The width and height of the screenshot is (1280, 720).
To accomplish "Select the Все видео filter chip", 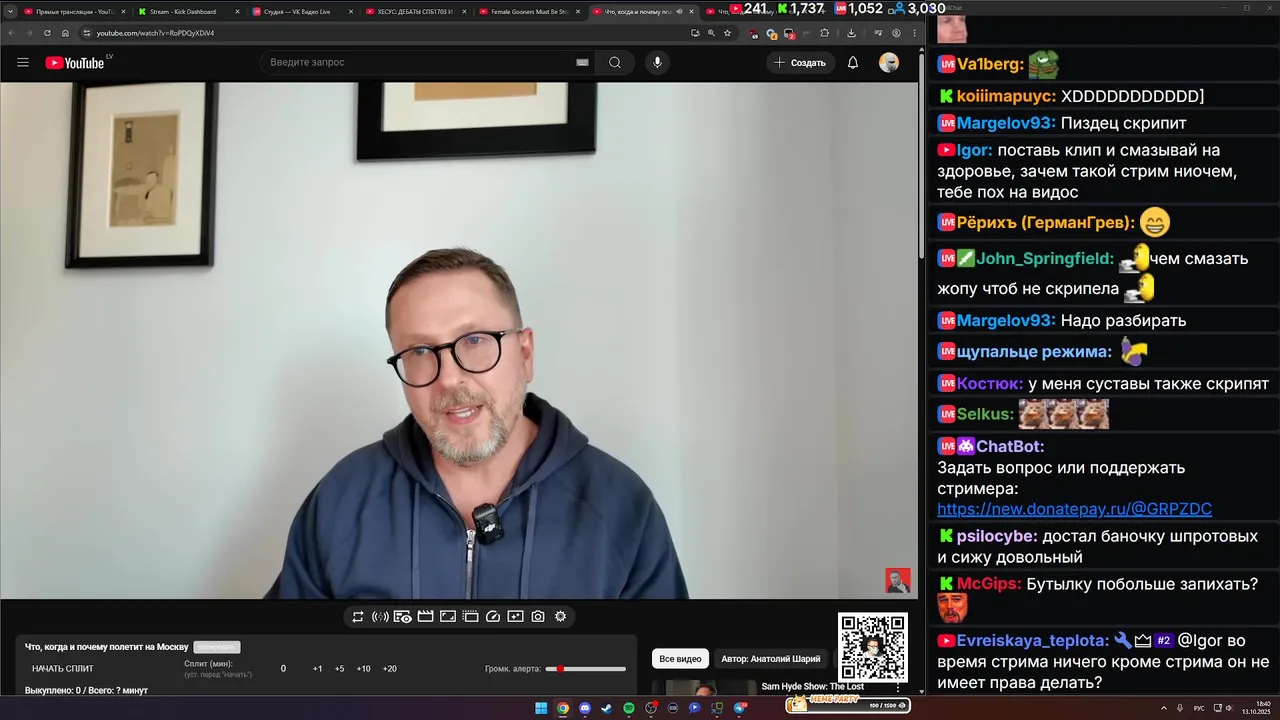I will (x=680, y=659).
